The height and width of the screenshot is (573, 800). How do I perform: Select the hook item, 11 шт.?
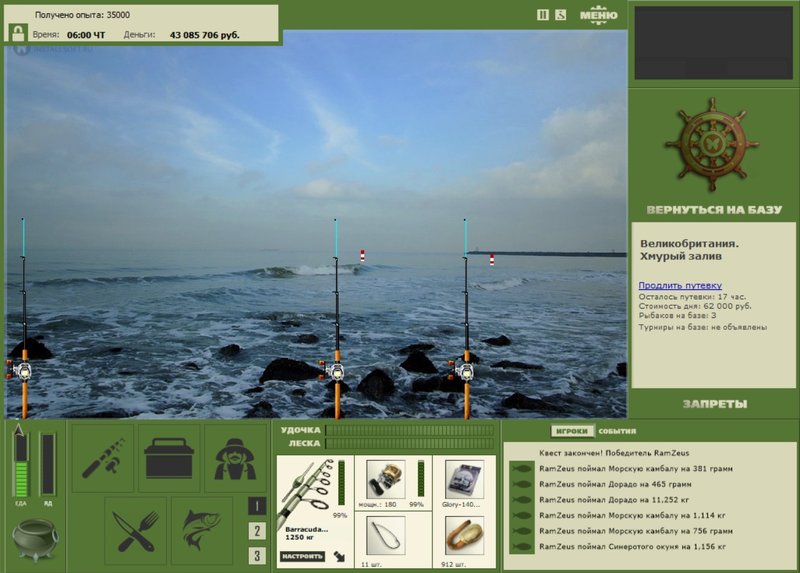386,536
